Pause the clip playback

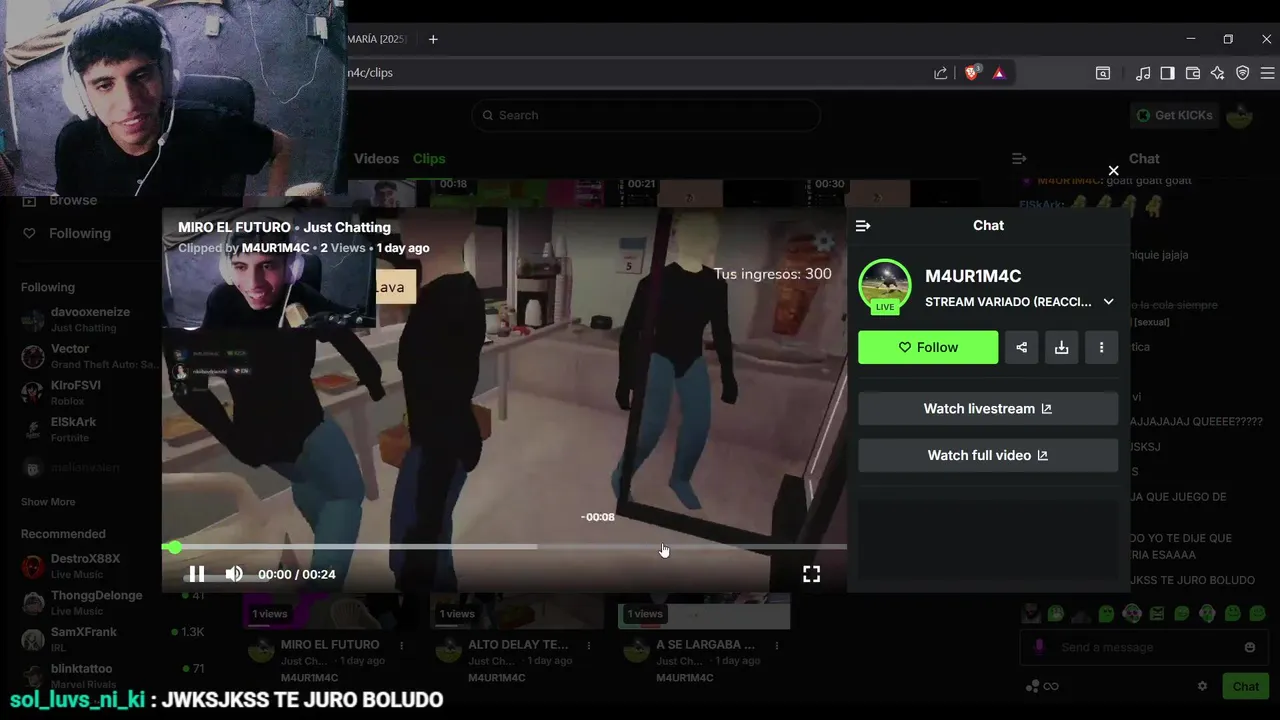click(x=197, y=574)
